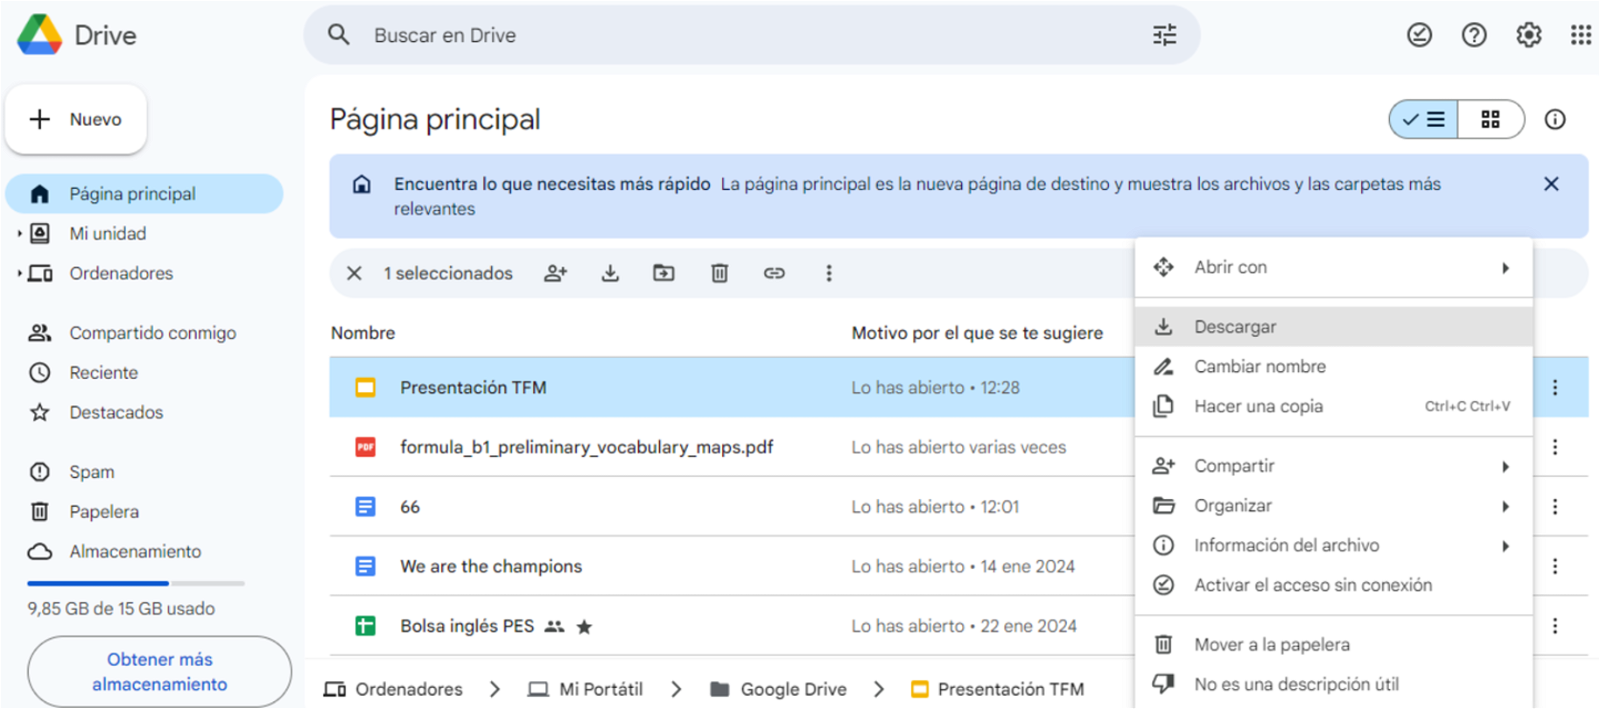Switch to grid view layout

coord(1490,120)
